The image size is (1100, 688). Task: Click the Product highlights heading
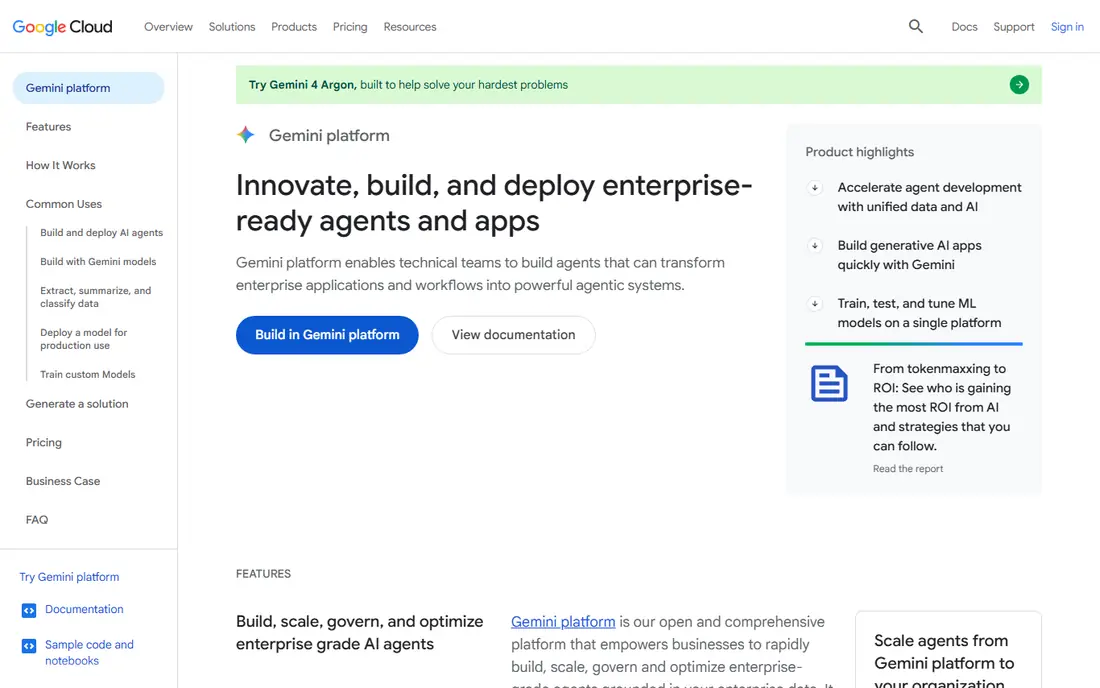[859, 152]
